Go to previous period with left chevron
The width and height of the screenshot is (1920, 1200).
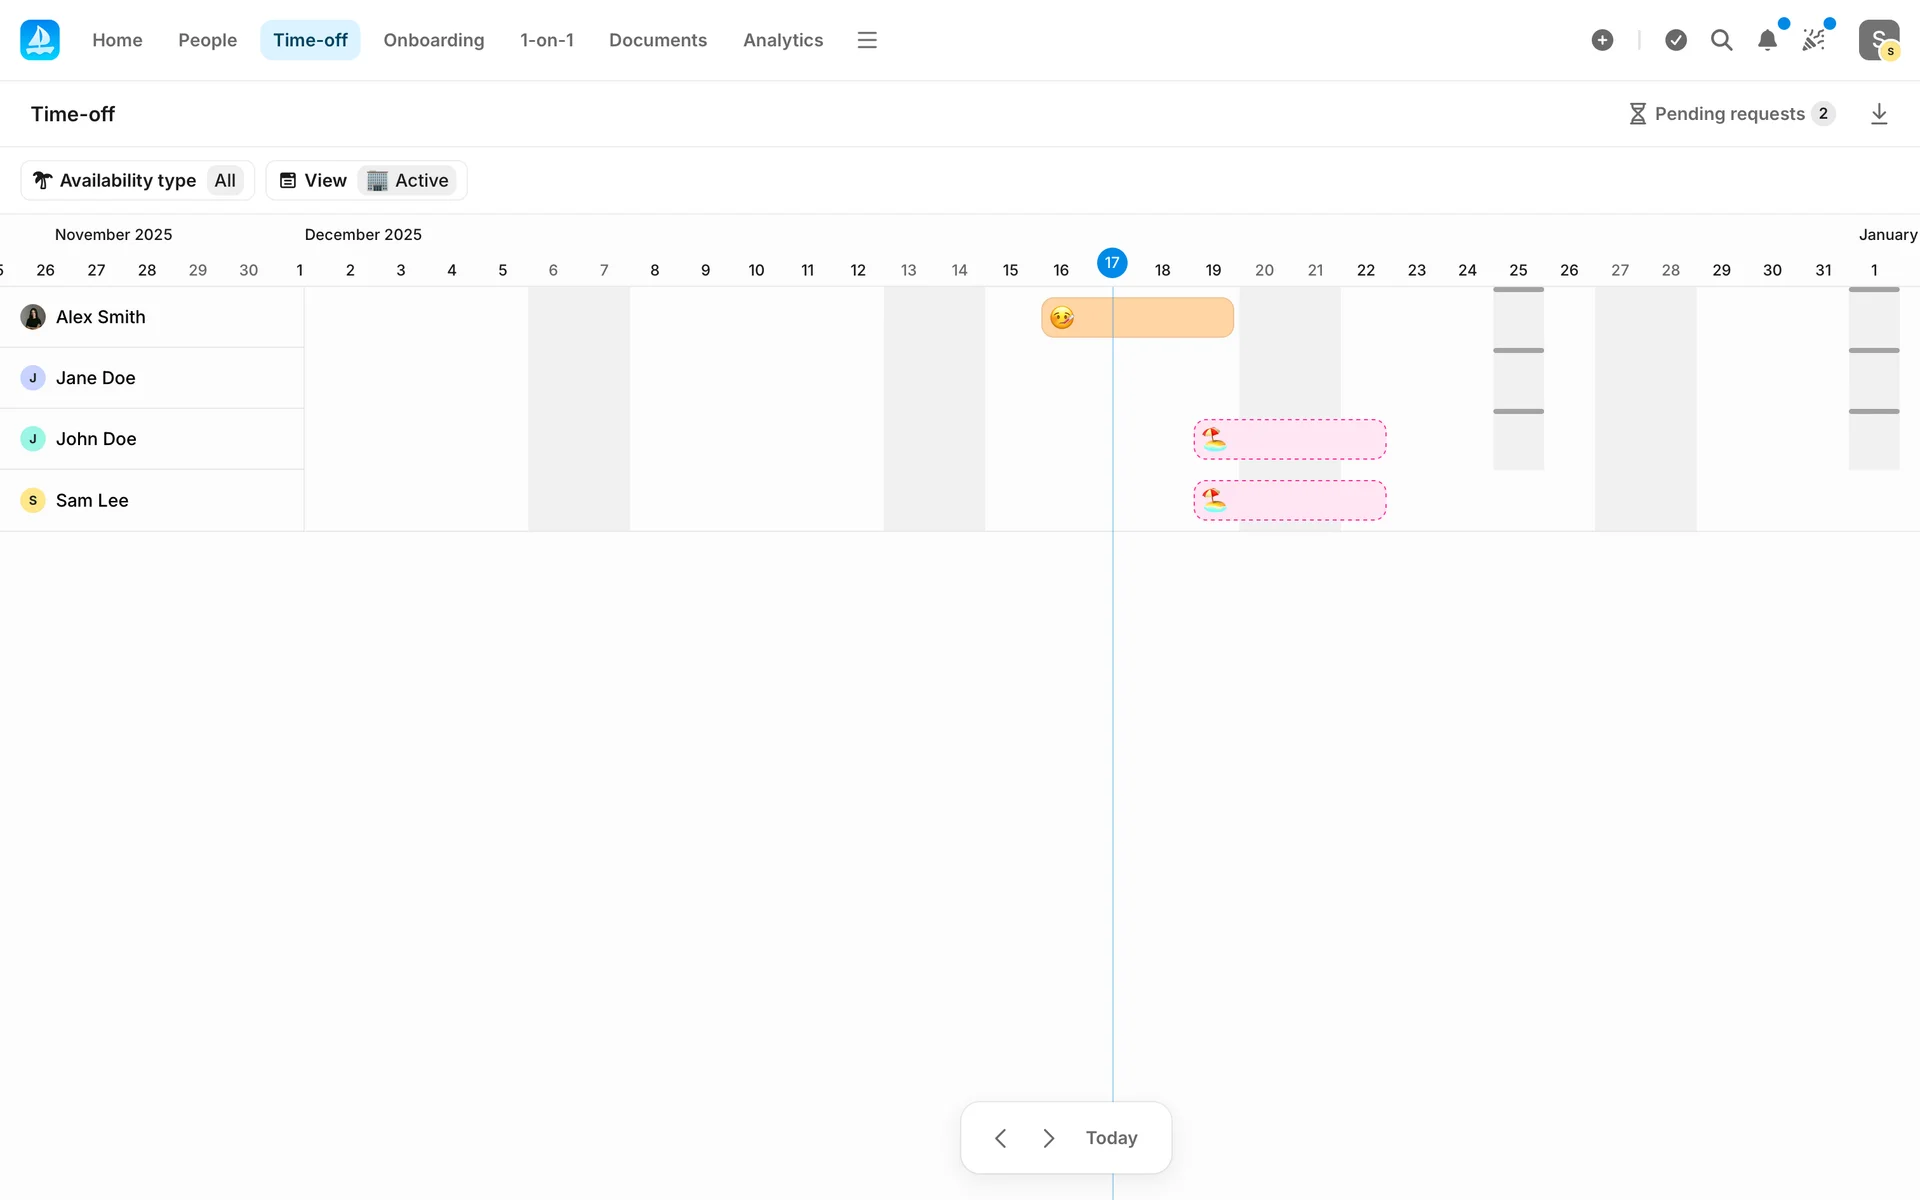tap(1000, 1138)
